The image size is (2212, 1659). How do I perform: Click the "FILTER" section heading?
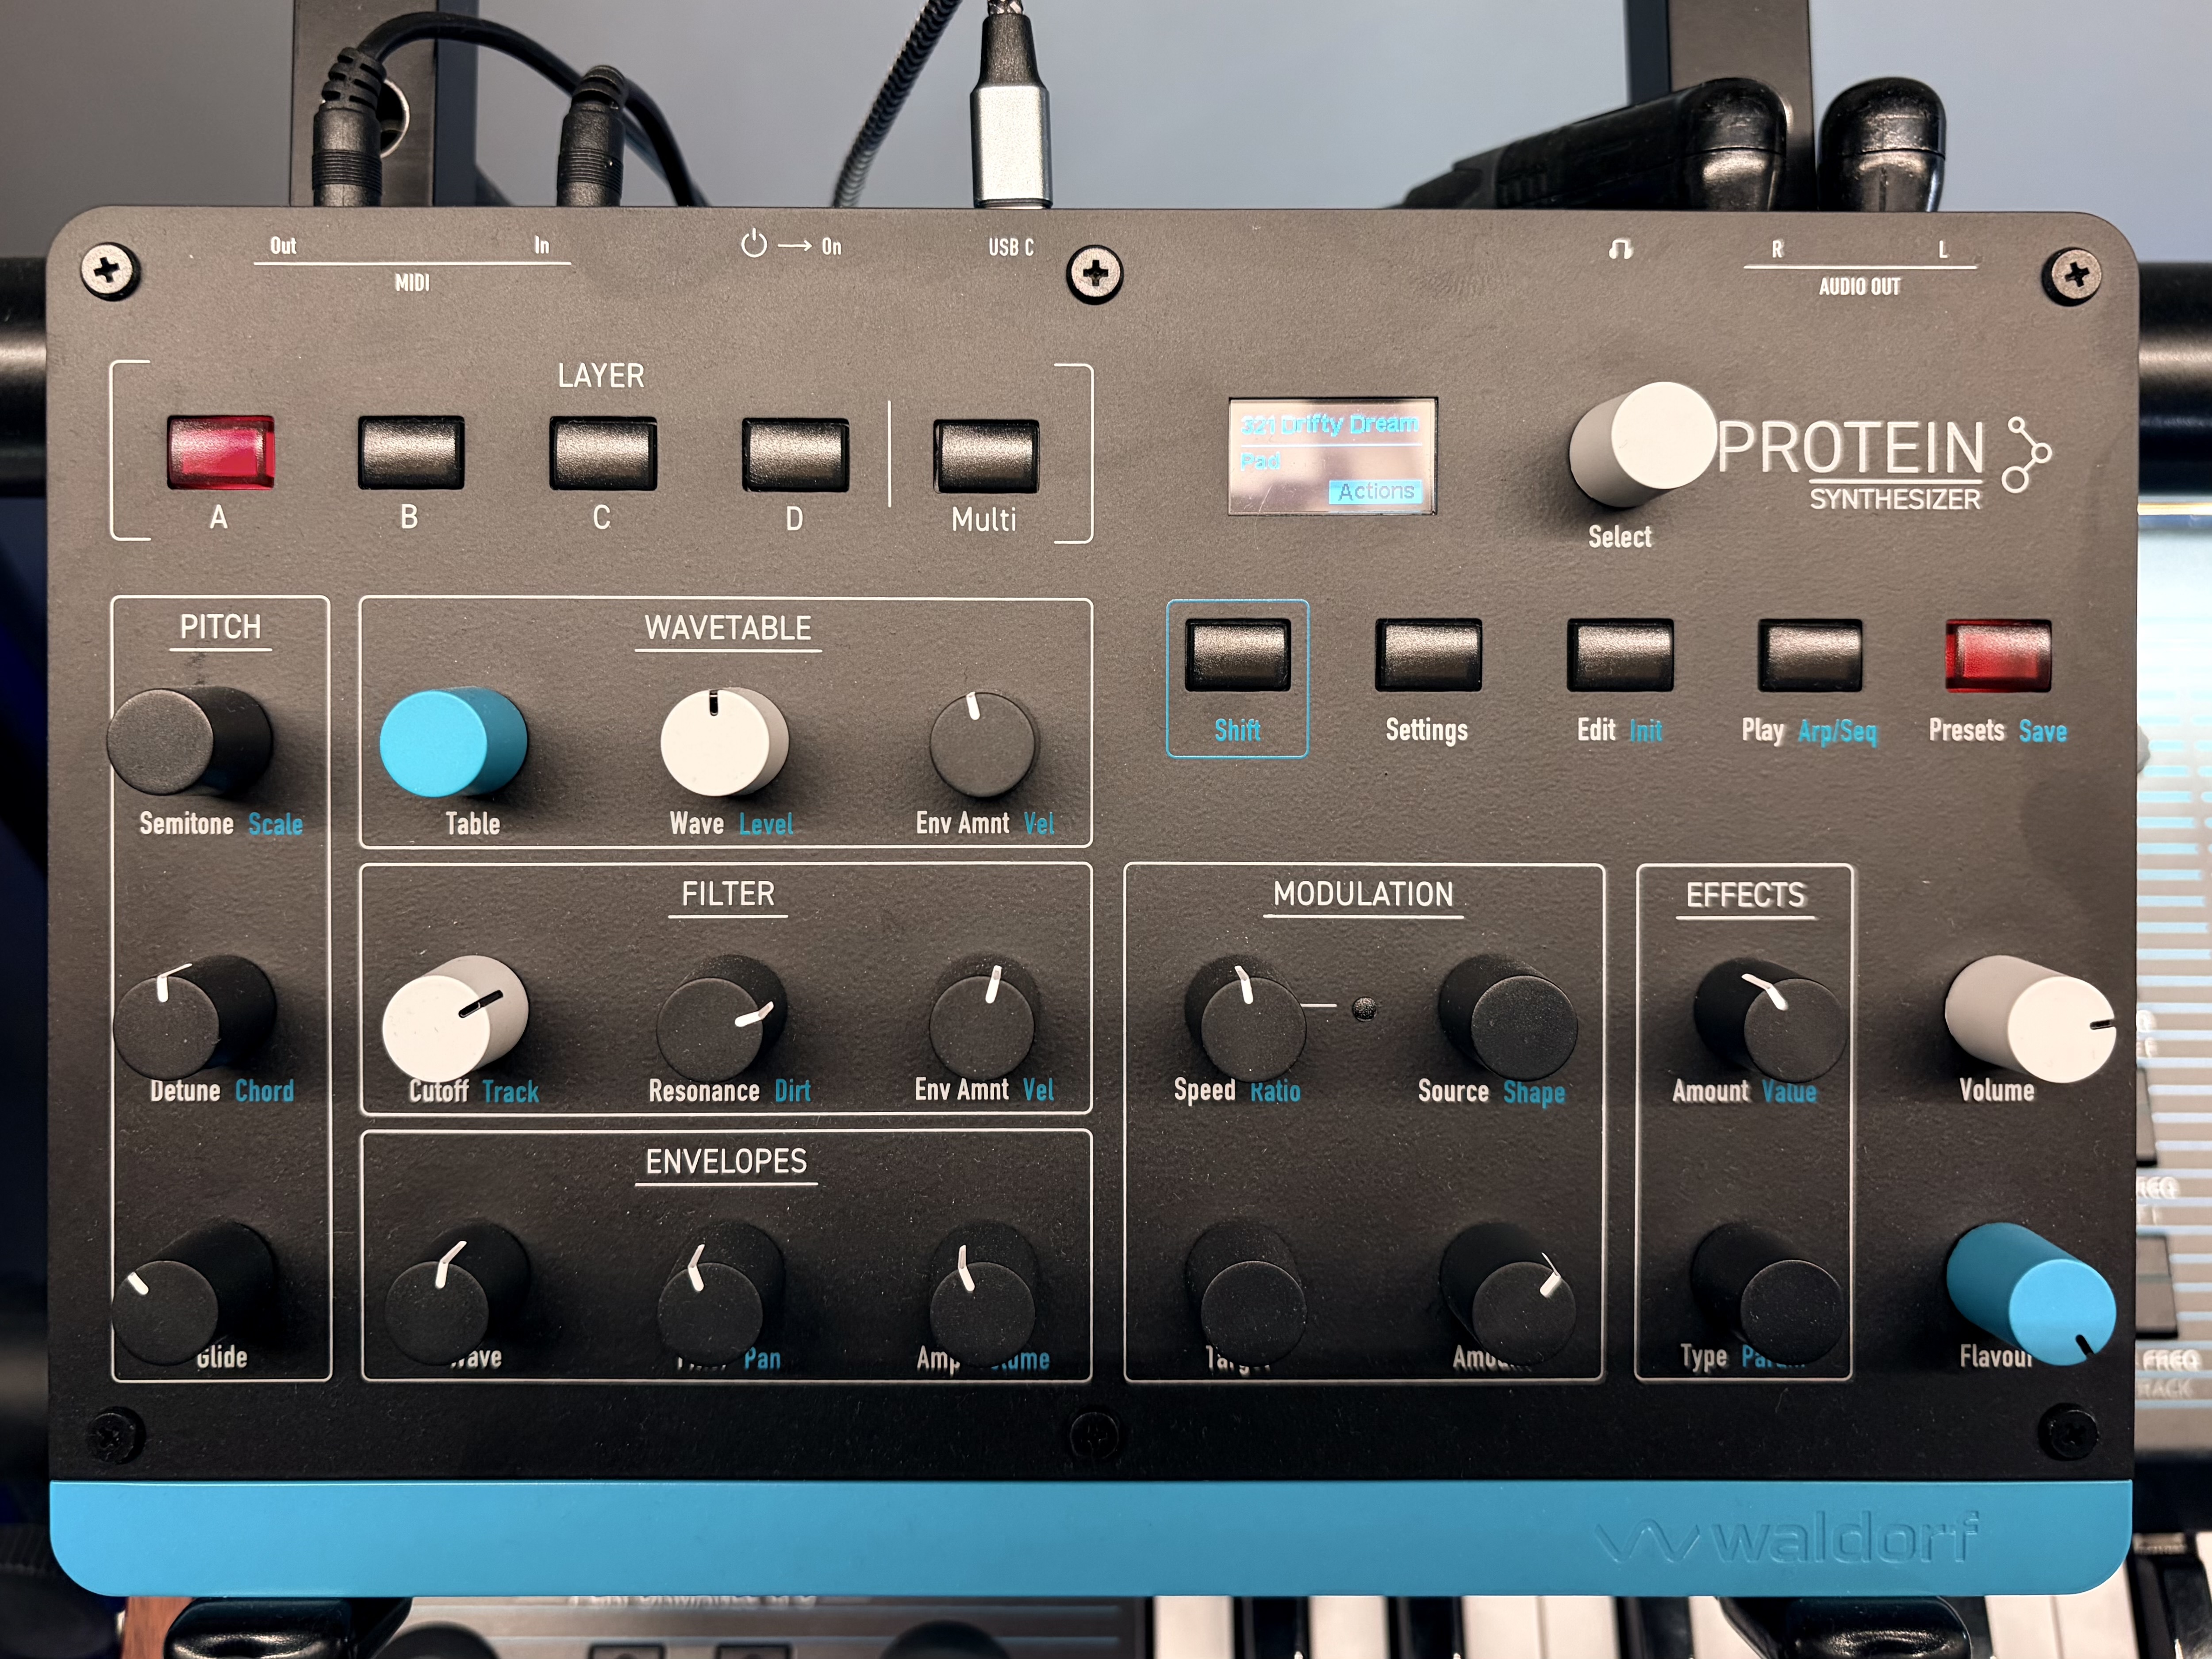[728, 894]
